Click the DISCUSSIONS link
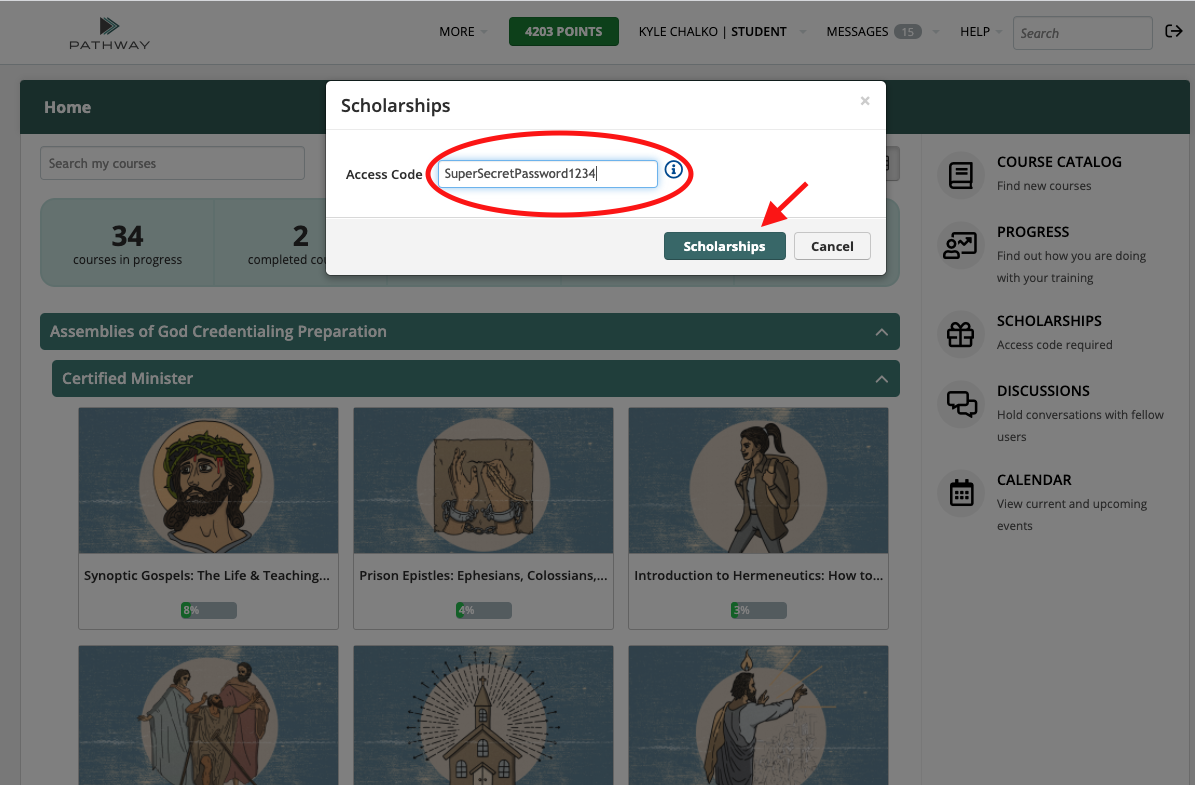The image size is (1195, 785). coord(1043,391)
